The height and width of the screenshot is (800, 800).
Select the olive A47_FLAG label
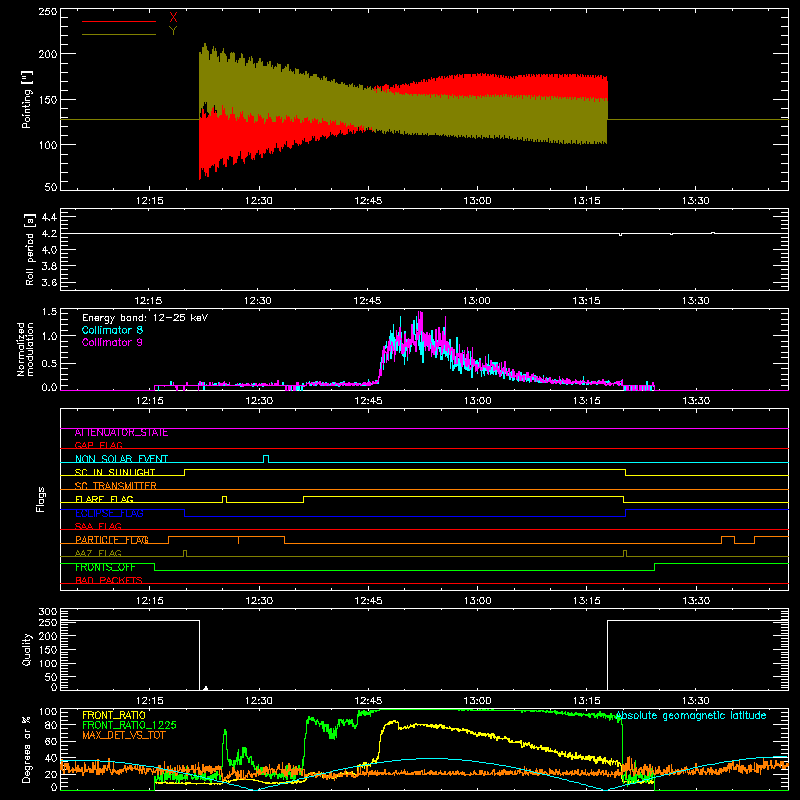click(x=98, y=553)
